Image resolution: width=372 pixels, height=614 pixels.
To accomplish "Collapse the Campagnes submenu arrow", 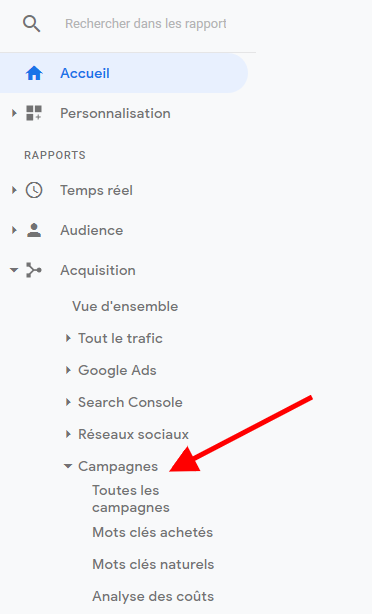I will [68, 466].
